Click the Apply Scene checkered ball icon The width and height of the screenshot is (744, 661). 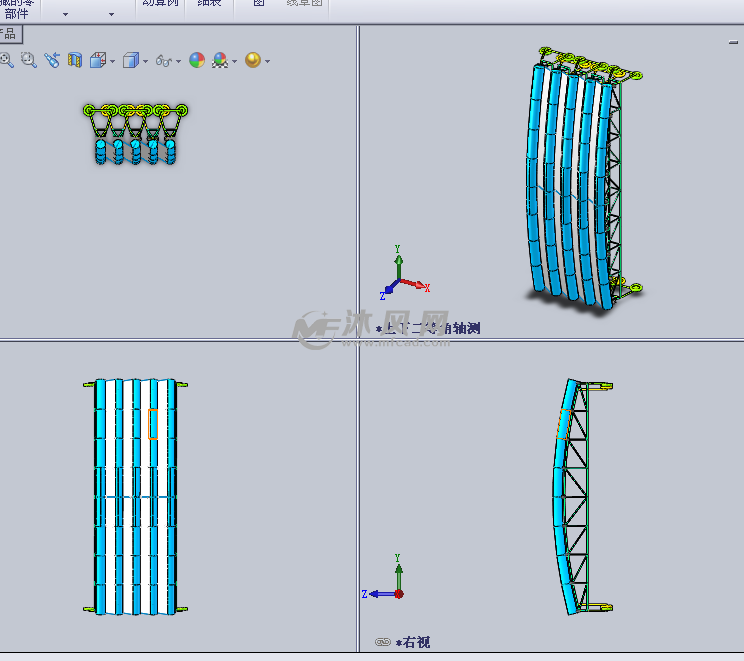(220, 60)
